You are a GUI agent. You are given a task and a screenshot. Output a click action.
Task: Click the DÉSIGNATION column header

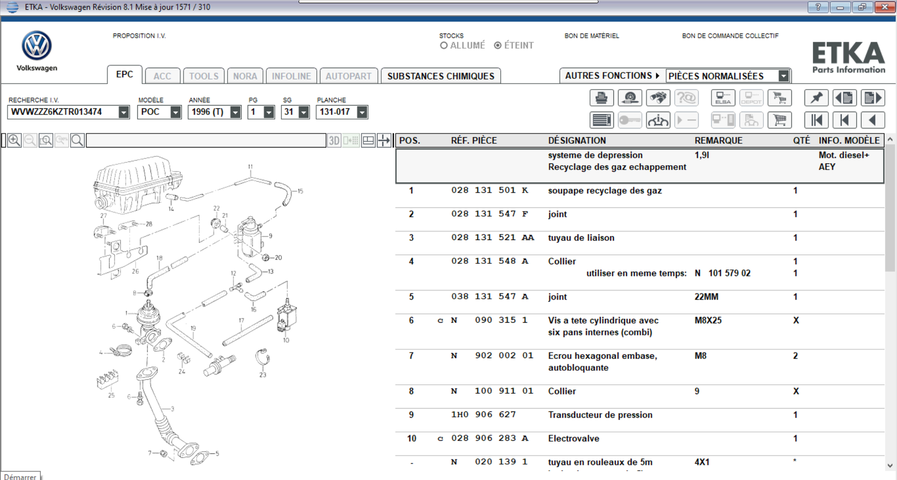(577, 140)
